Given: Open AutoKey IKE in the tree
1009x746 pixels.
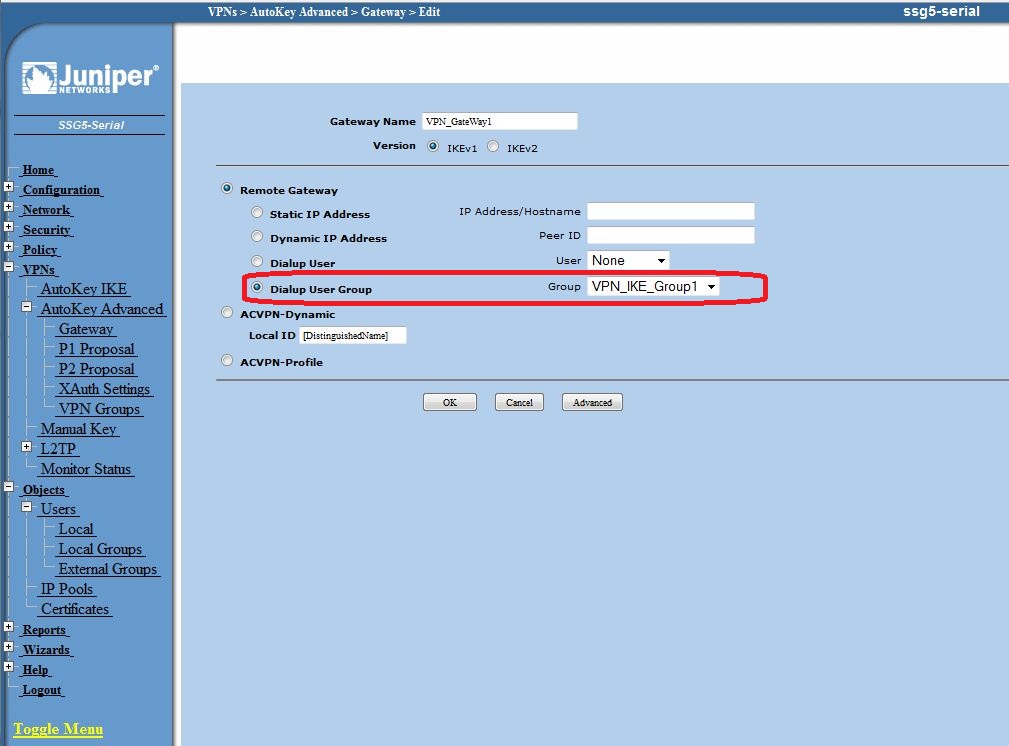Looking at the screenshot, I should click(84, 289).
